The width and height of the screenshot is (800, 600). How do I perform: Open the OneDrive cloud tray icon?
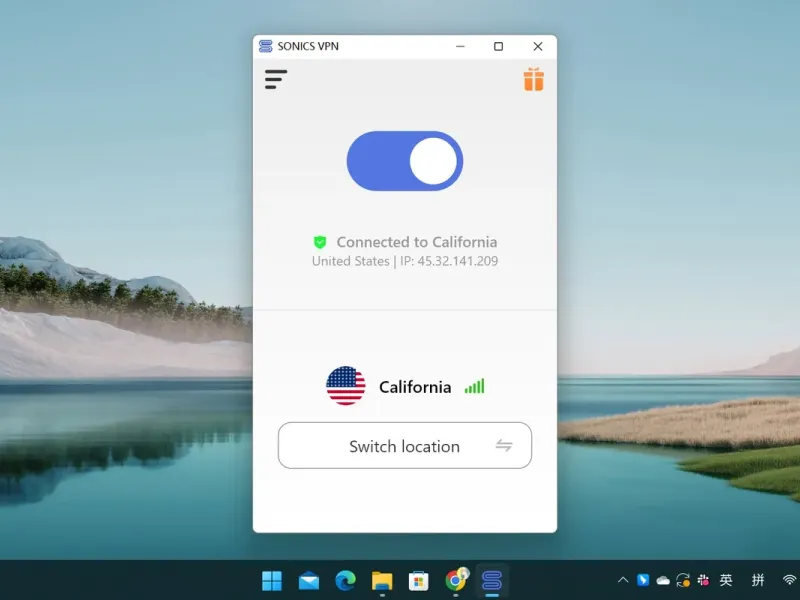coord(663,581)
